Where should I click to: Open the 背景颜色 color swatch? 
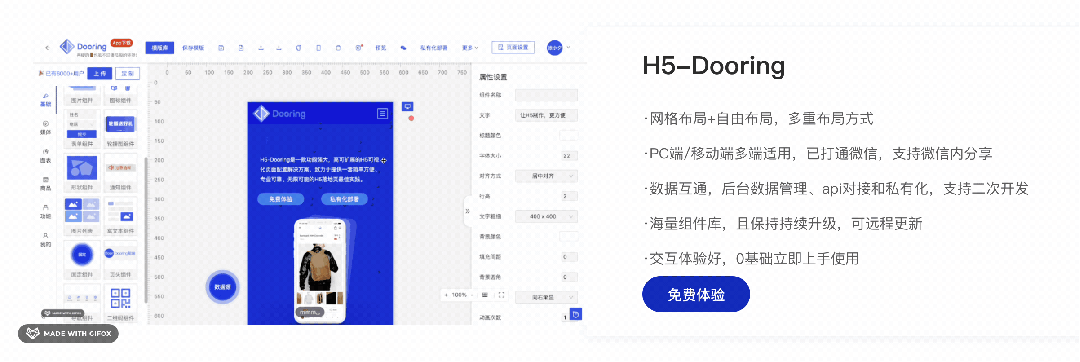pyautogui.click(x=569, y=237)
